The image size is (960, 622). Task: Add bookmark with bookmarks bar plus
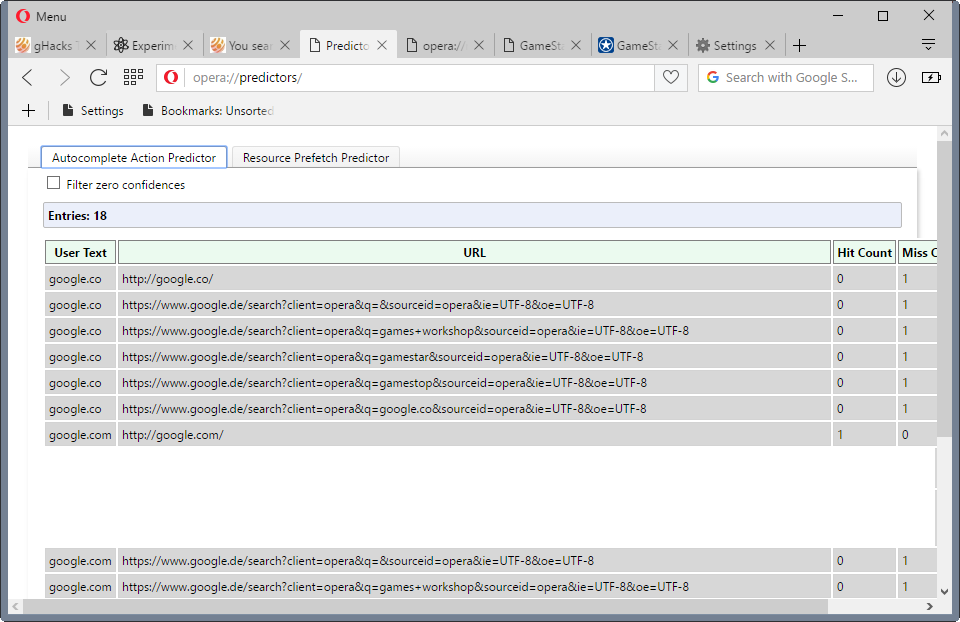[x=29, y=110]
